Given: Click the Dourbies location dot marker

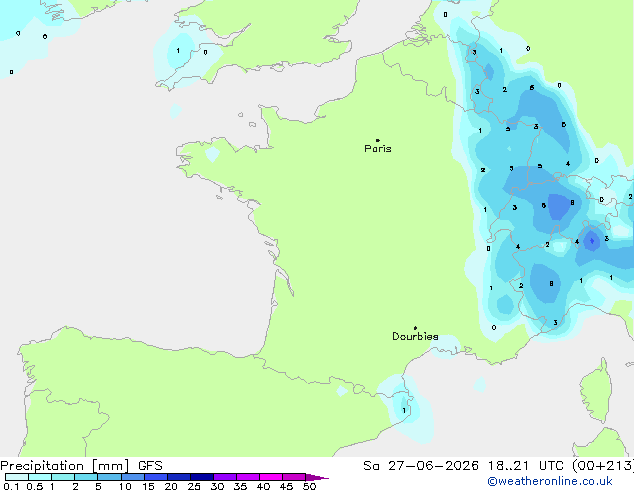Looking at the screenshot, I should 415,328.
